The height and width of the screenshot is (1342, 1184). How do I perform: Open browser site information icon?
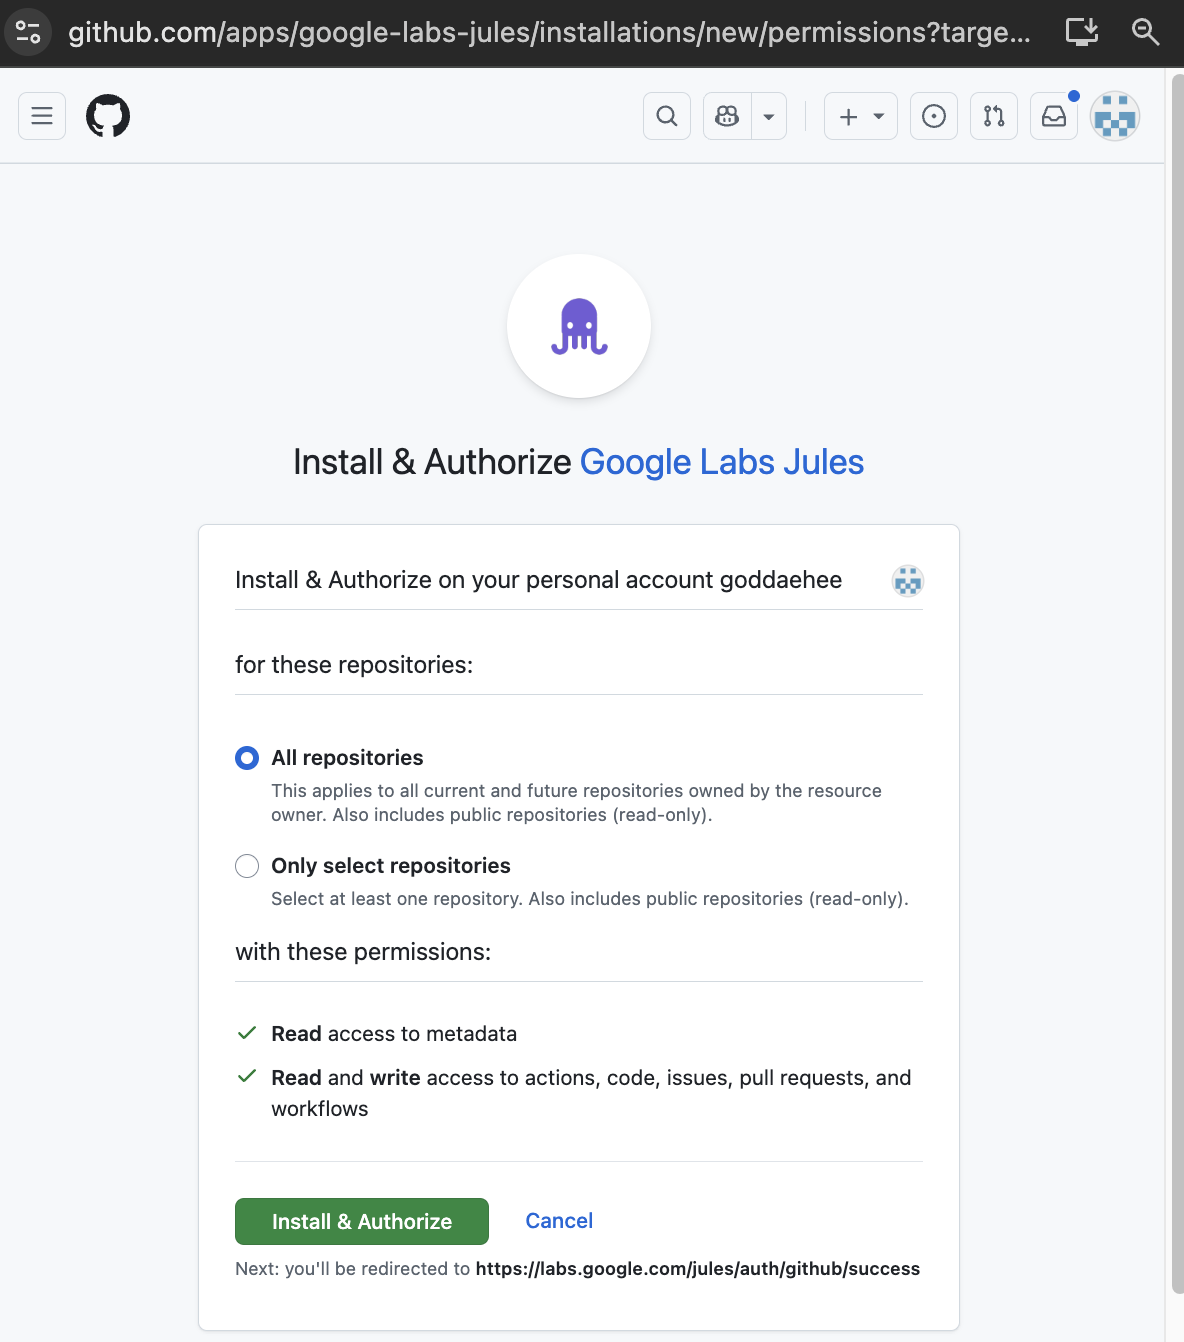pyautogui.click(x=28, y=32)
